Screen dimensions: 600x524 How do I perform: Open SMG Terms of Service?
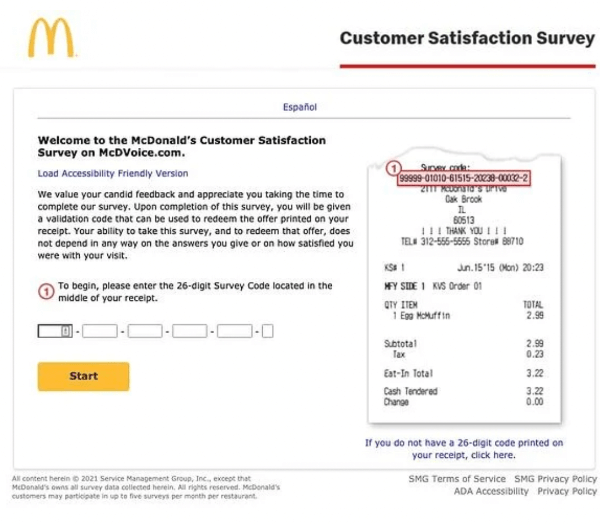point(457,479)
